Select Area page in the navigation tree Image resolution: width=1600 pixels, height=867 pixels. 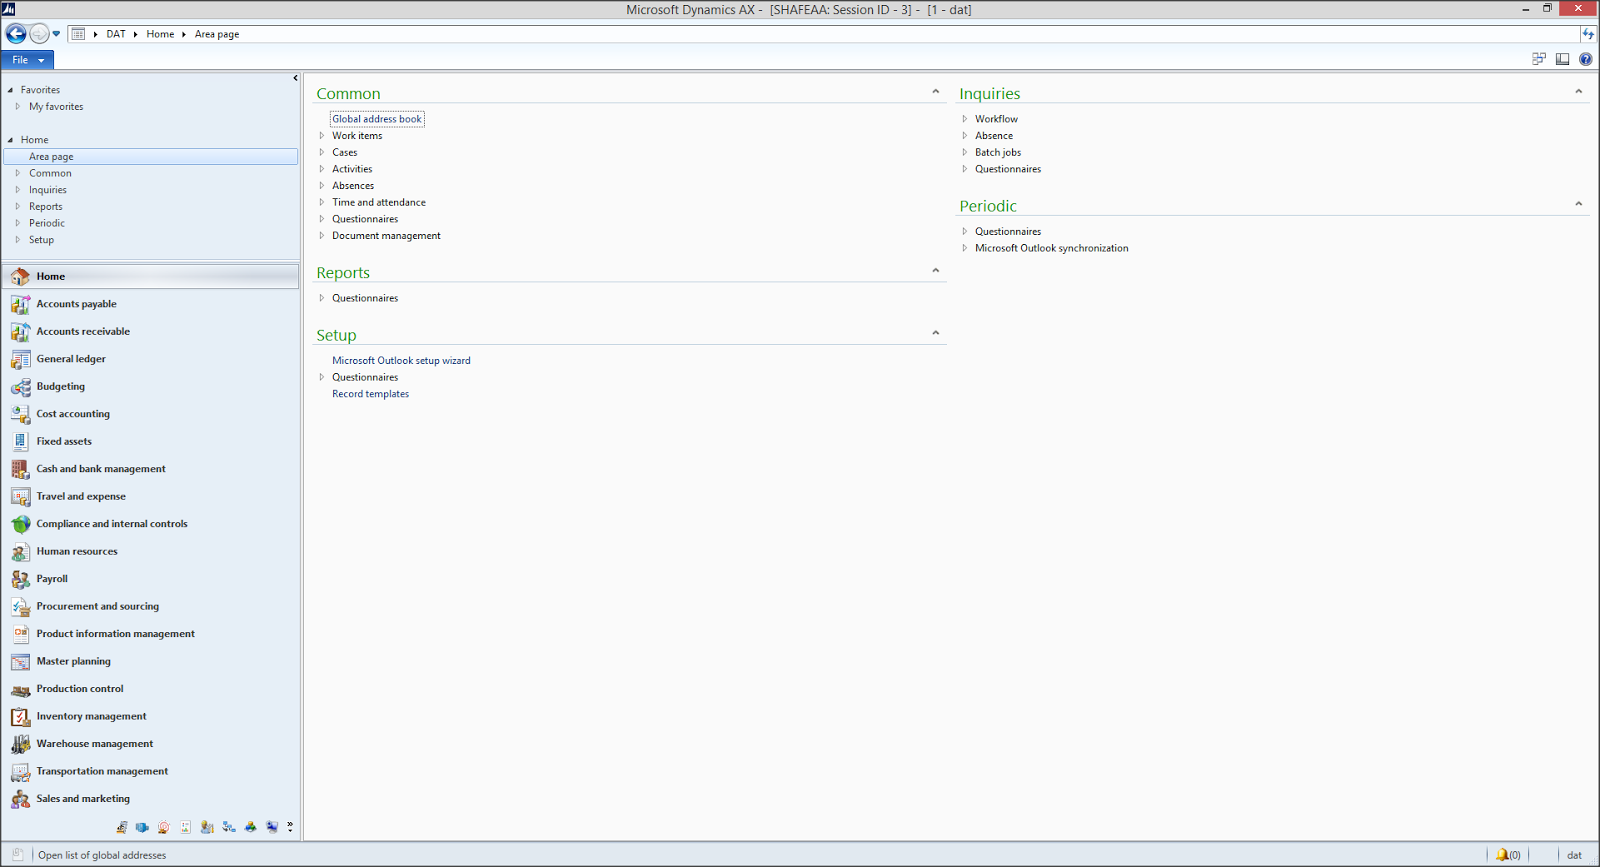[x=151, y=157]
